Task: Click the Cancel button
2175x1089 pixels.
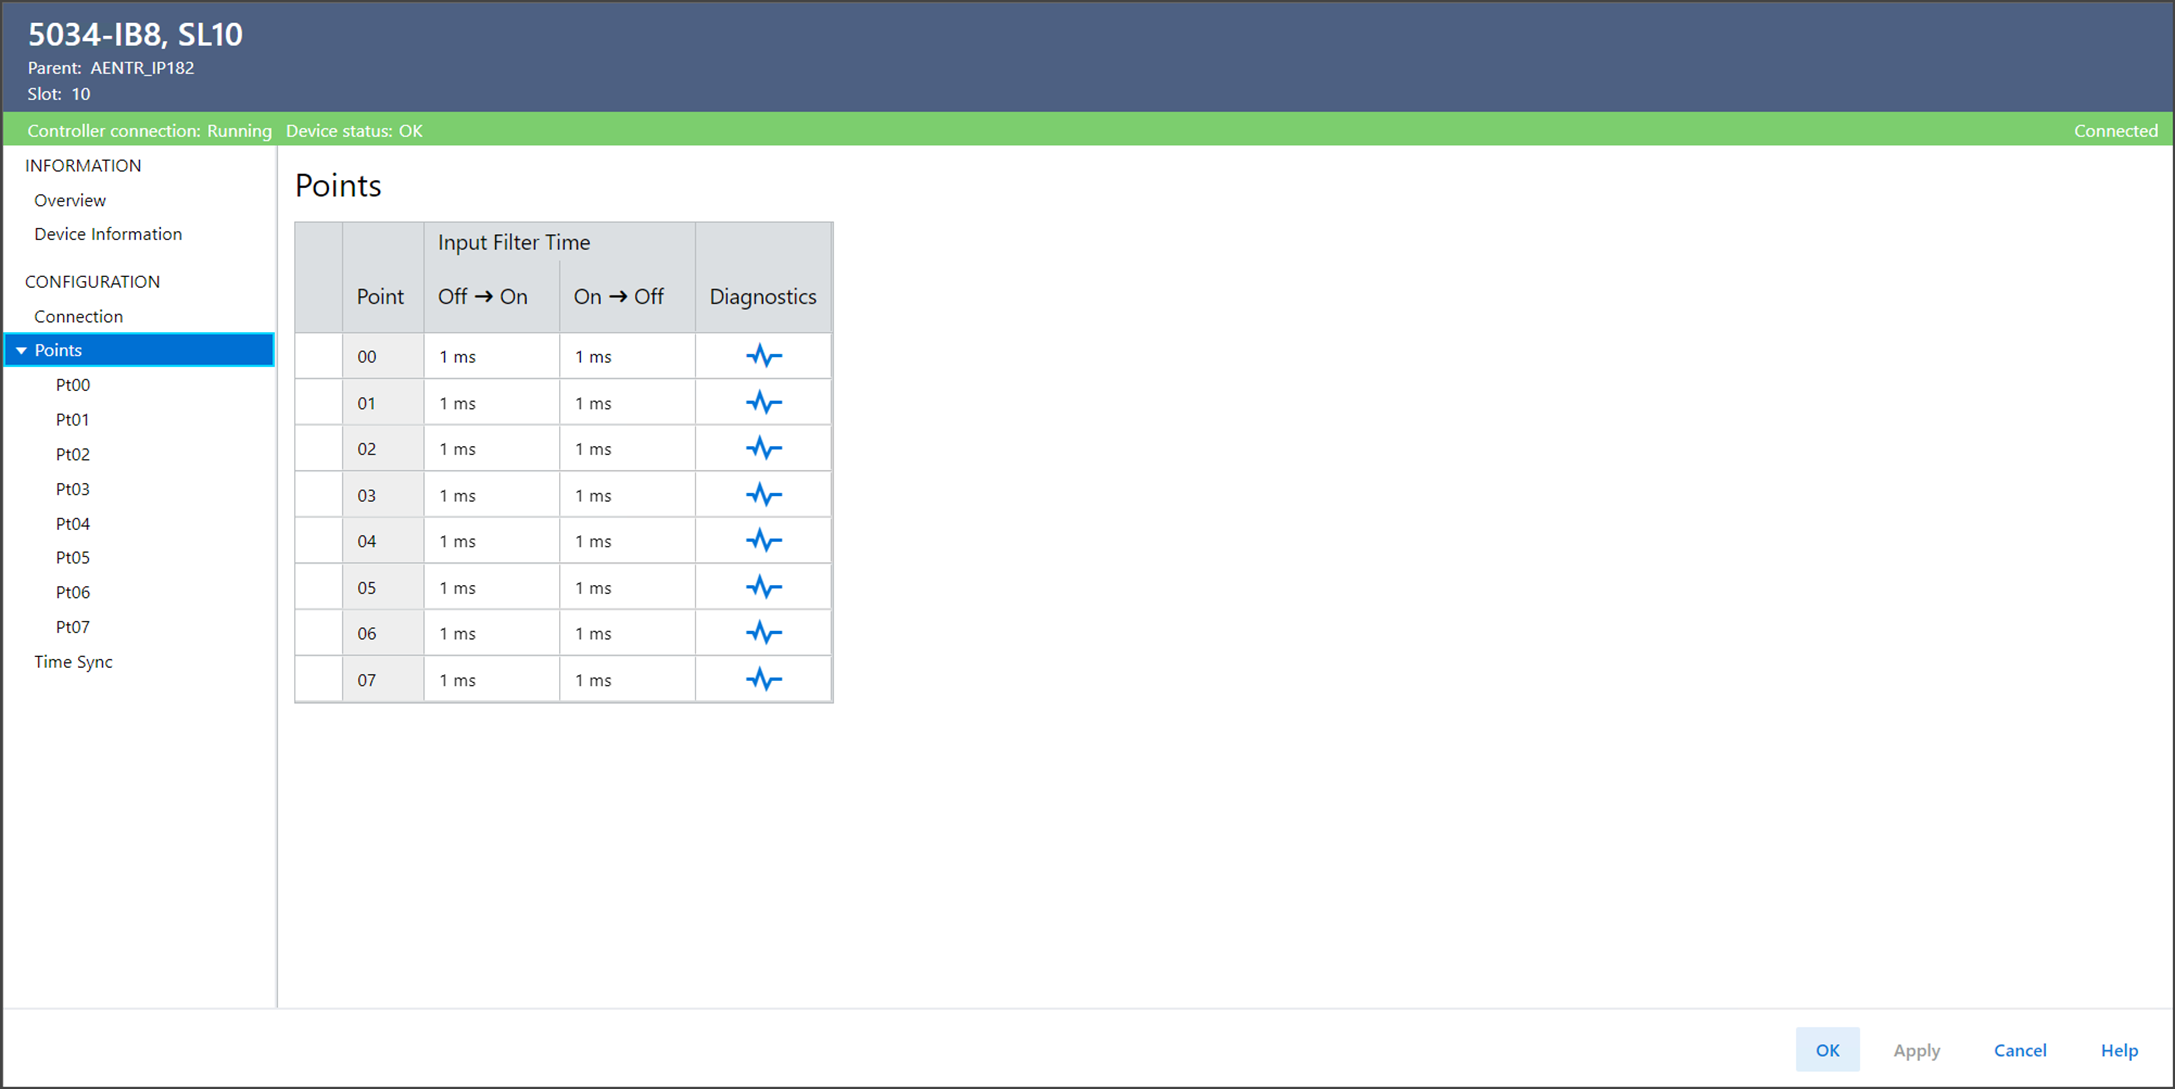Action: (x=2019, y=1050)
